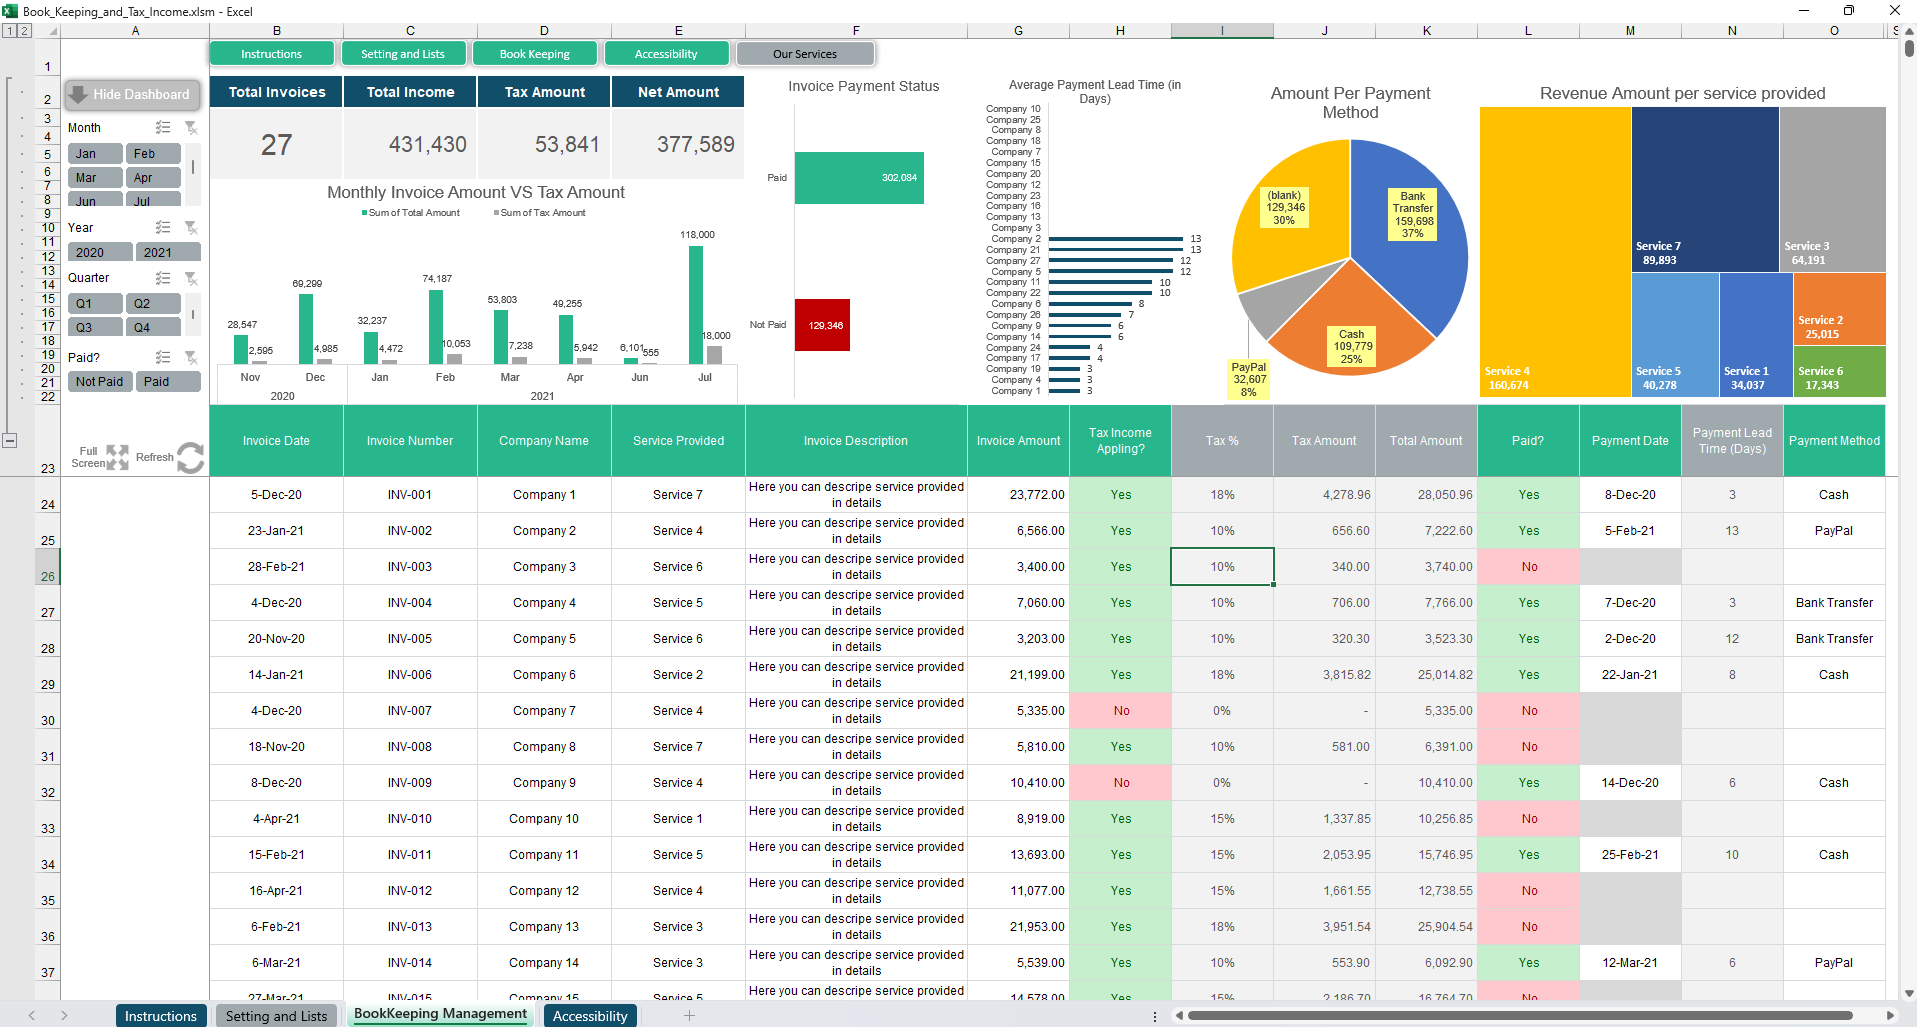This screenshot has width=1917, height=1027.
Task: Select outline level 1 to collapse groups
Action: click(x=9, y=31)
